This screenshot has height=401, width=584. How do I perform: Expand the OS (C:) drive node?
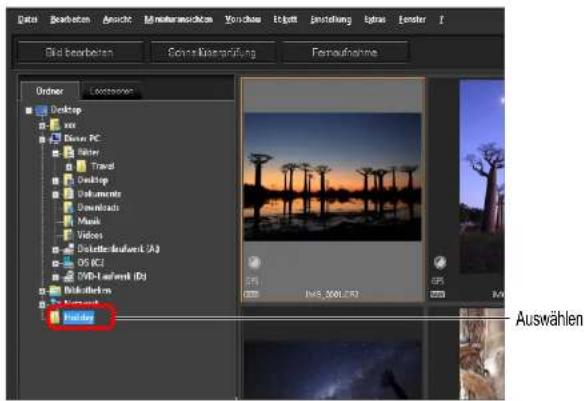coord(55,263)
